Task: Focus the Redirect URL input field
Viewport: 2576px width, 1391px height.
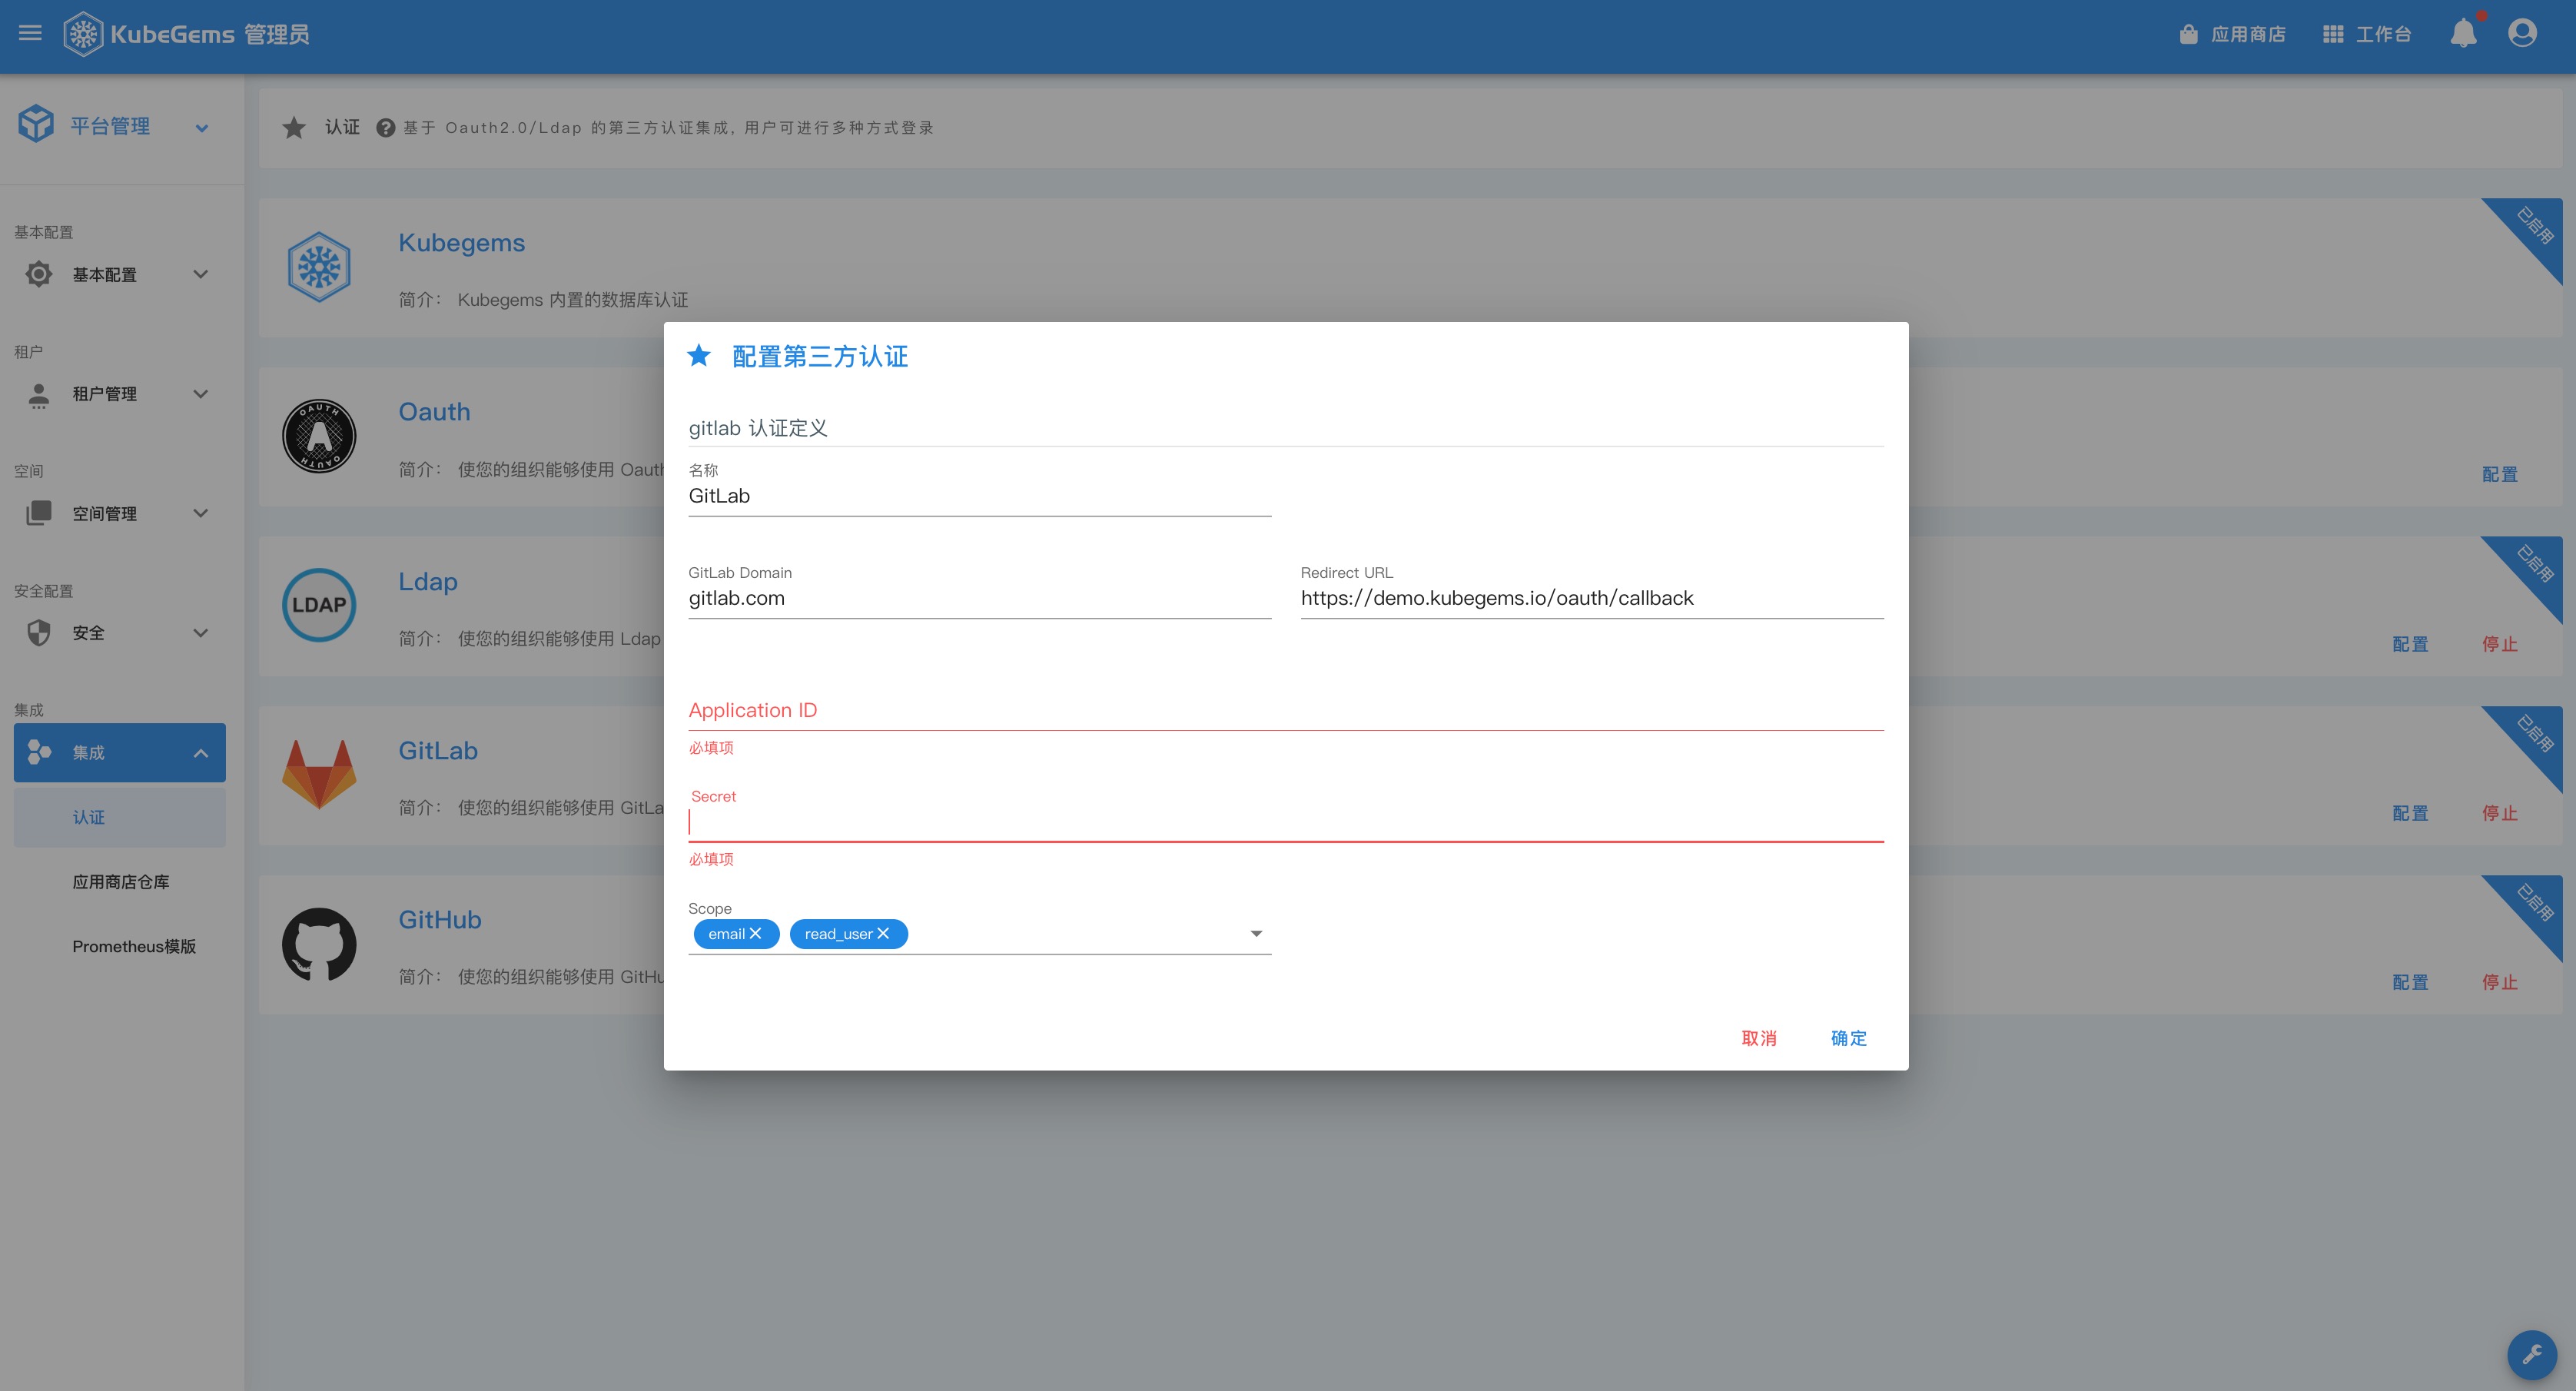Action: 1592,598
